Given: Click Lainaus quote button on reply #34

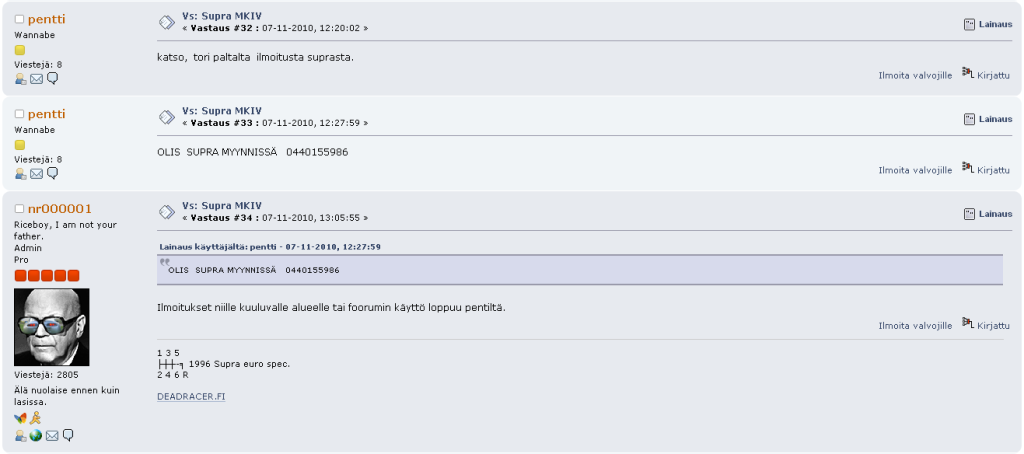Looking at the screenshot, I should click(x=988, y=214).
